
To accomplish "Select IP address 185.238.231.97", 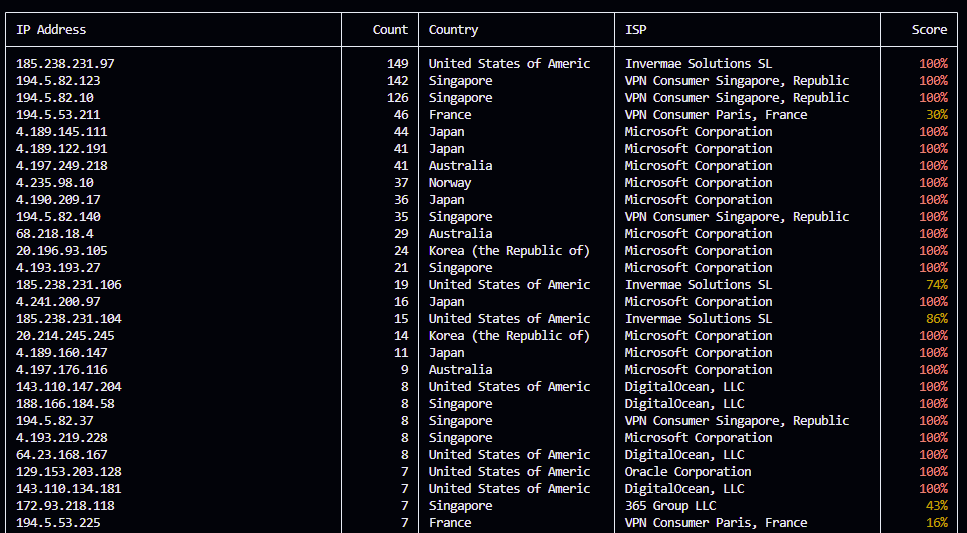I will coord(65,64).
